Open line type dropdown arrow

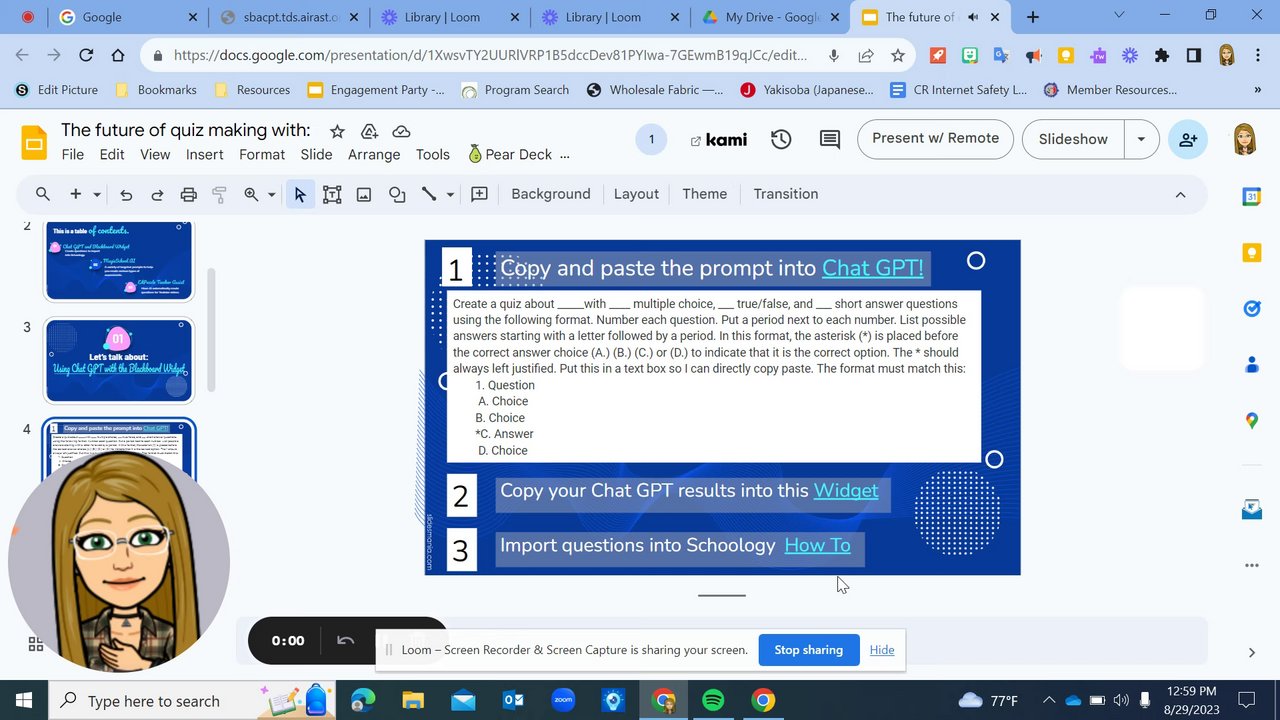click(x=450, y=194)
